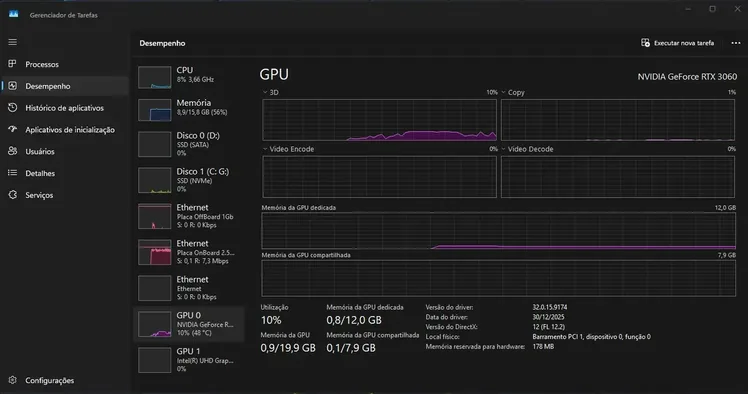Click the Video Encode graph
The width and height of the screenshot is (748, 394).
379,176
